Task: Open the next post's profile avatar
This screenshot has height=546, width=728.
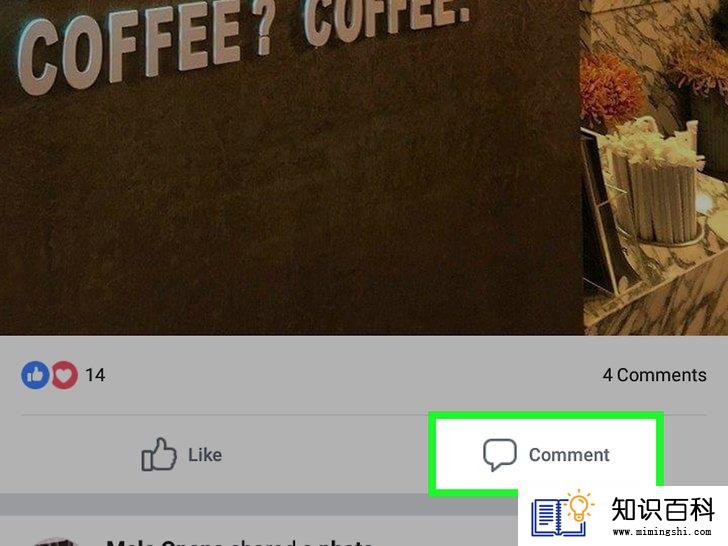Action: [x=55, y=542]
